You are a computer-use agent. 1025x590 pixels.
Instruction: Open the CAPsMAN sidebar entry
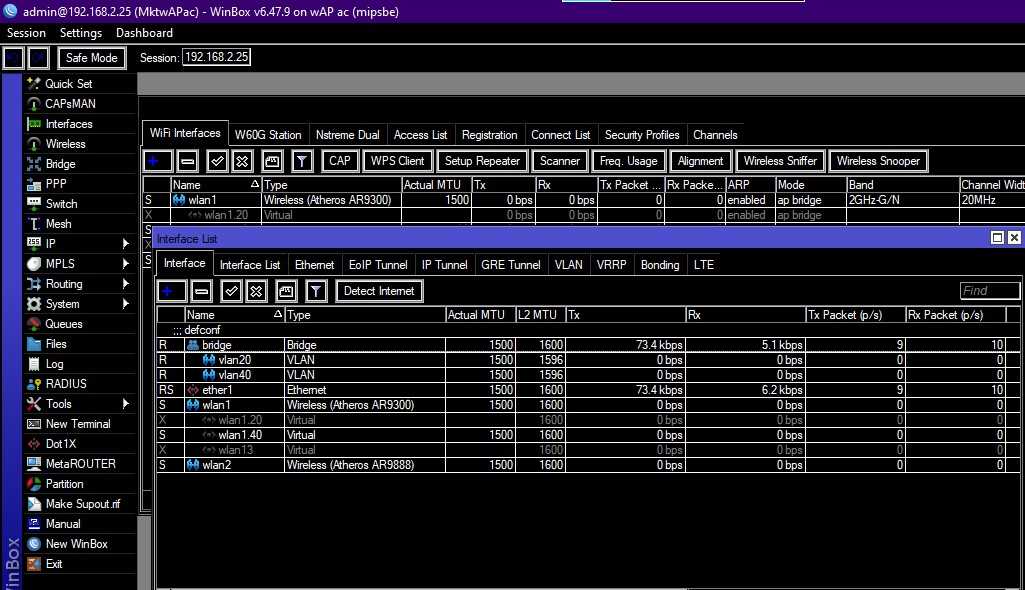point(70,104)
